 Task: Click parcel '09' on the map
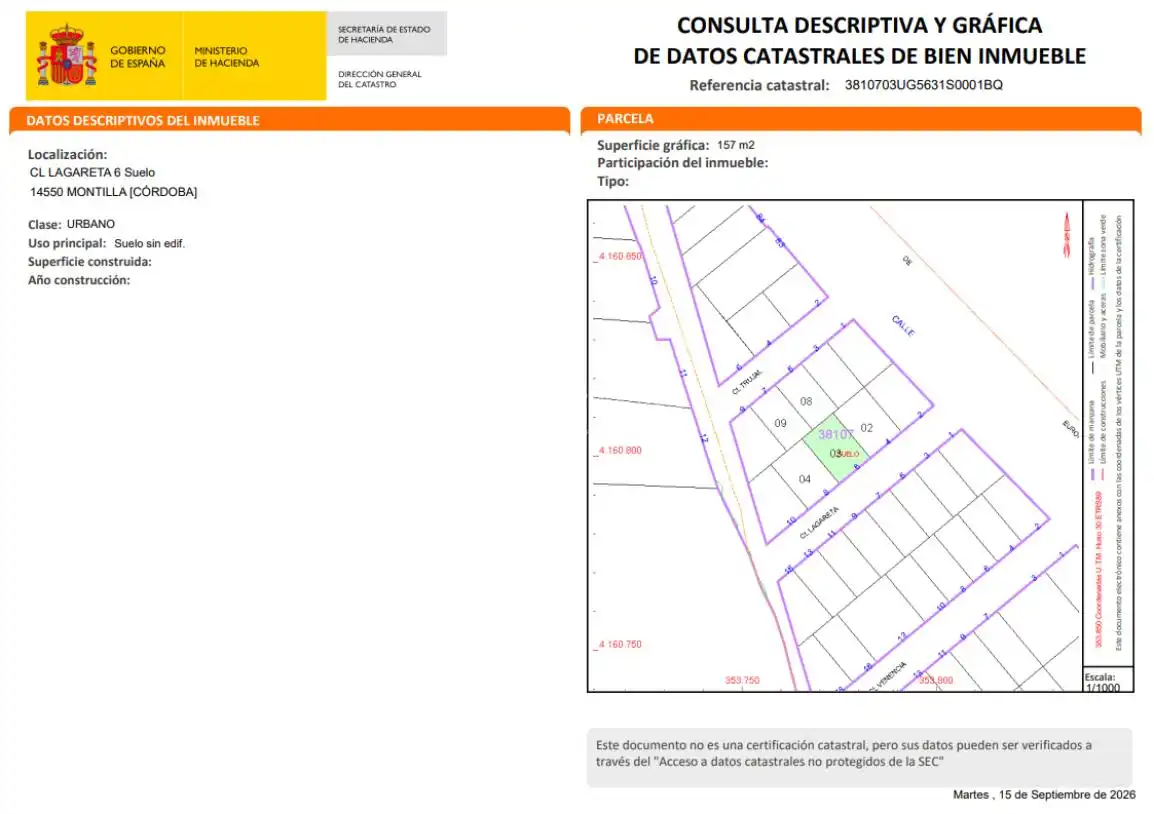pos(780,423)
